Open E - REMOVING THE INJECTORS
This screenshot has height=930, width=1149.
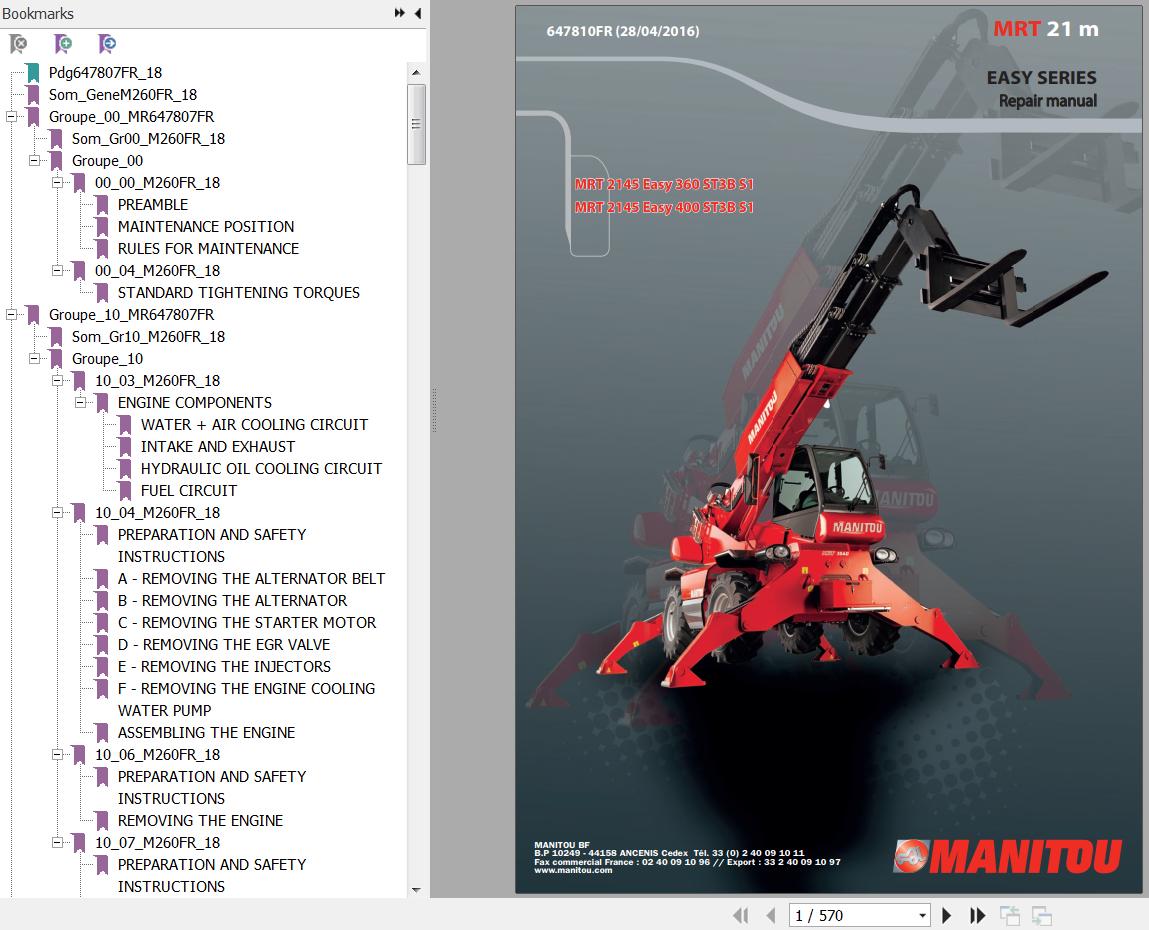(x=224, y=666)
